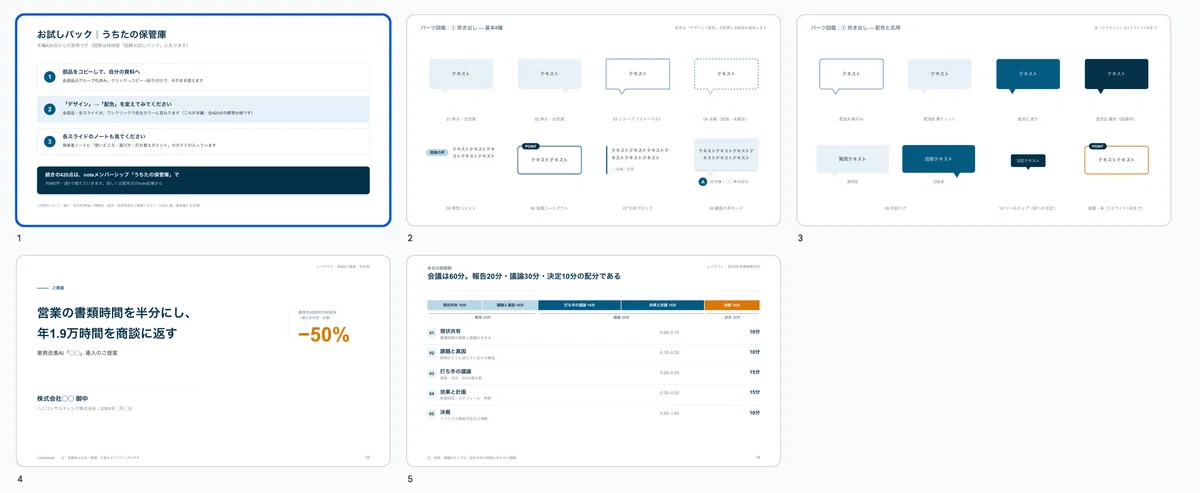Click step 1 row "部品をコピーして、自分の資料へ"

pos(203,77)
